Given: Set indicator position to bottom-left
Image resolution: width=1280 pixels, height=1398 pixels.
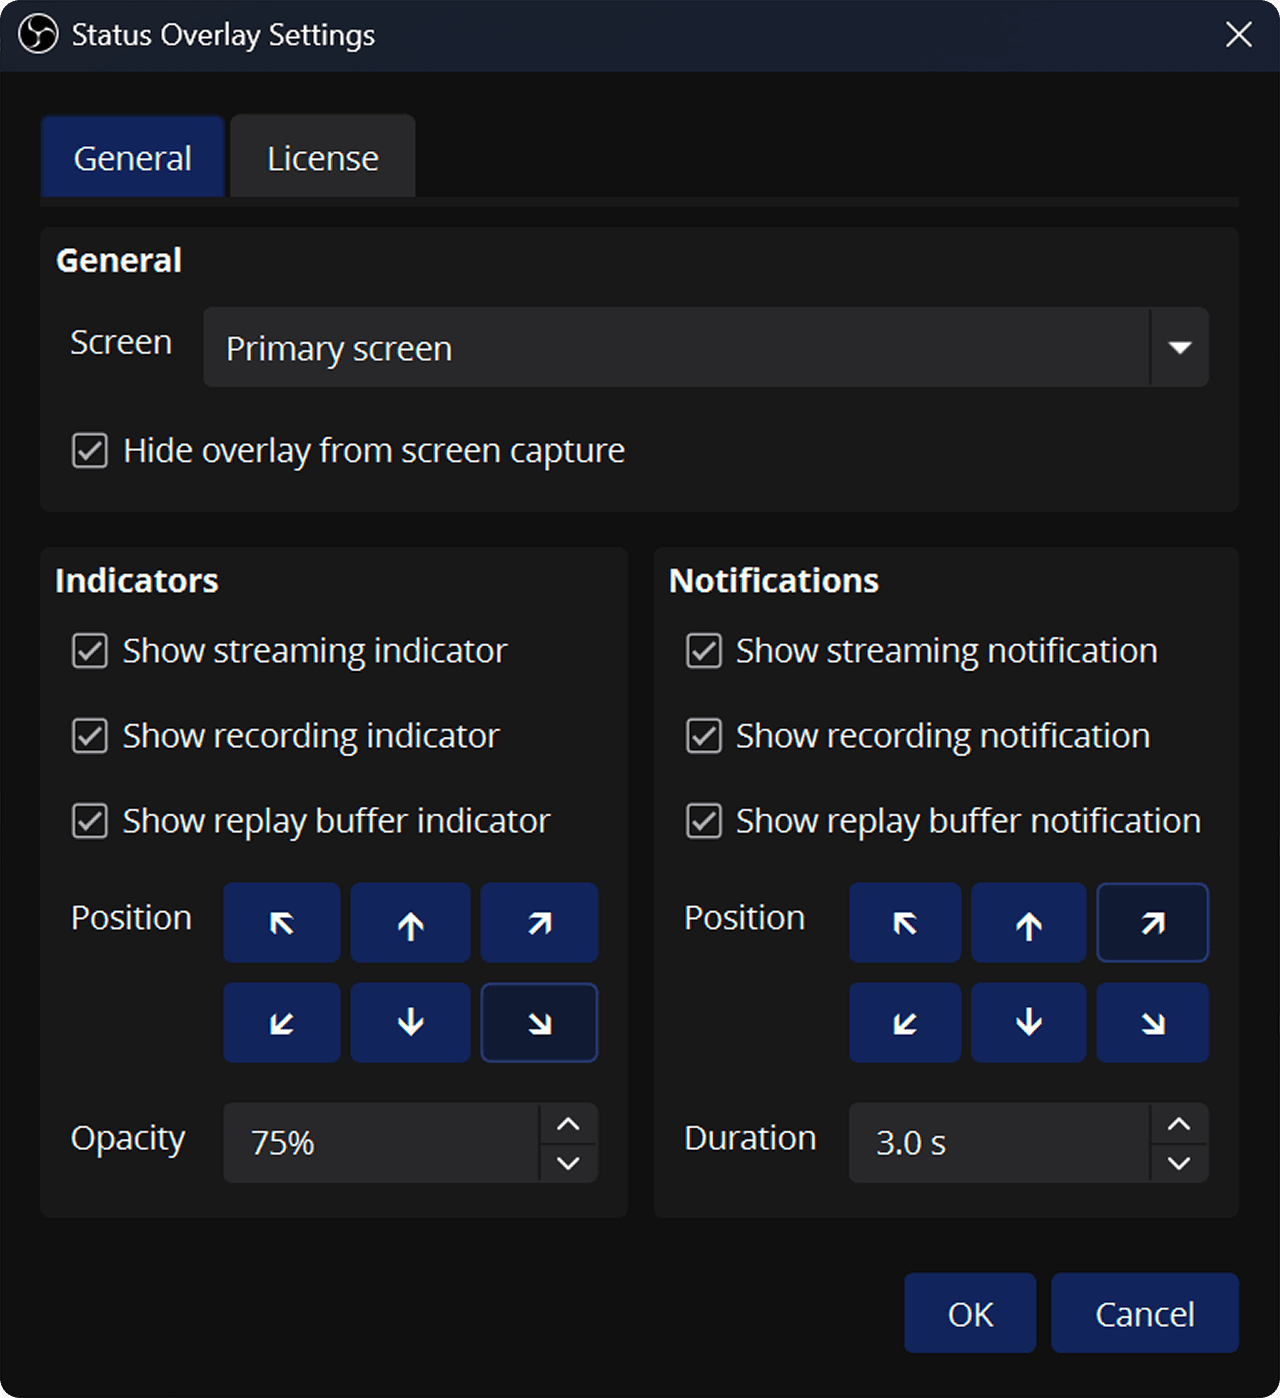Looking at the screenshot, I should click(x=282, y=1023).
